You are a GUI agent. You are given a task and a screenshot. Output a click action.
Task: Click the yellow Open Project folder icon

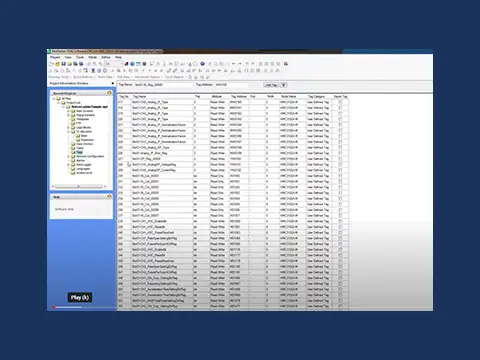coord(57,64)
